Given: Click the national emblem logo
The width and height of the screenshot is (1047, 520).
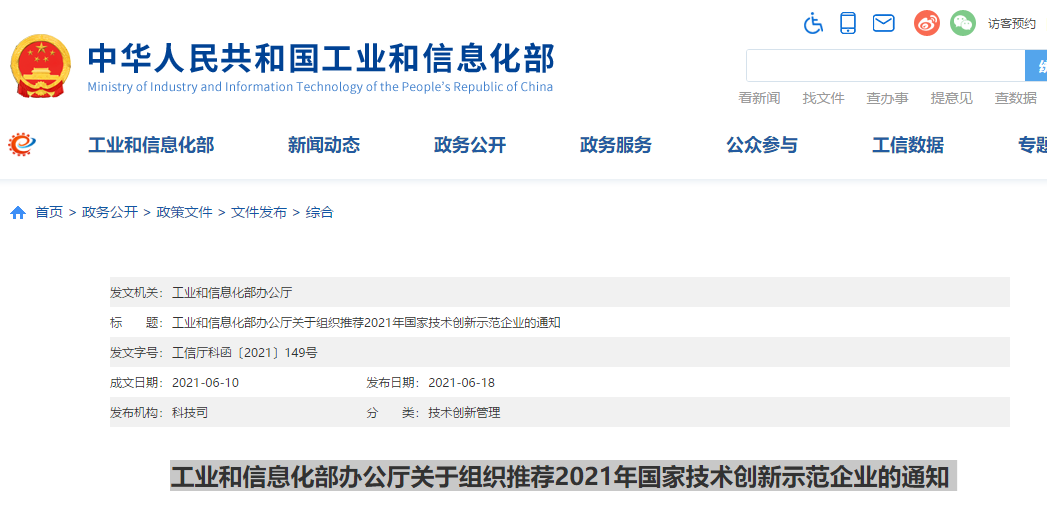Looking at the screenshot, I should [41, 65].
